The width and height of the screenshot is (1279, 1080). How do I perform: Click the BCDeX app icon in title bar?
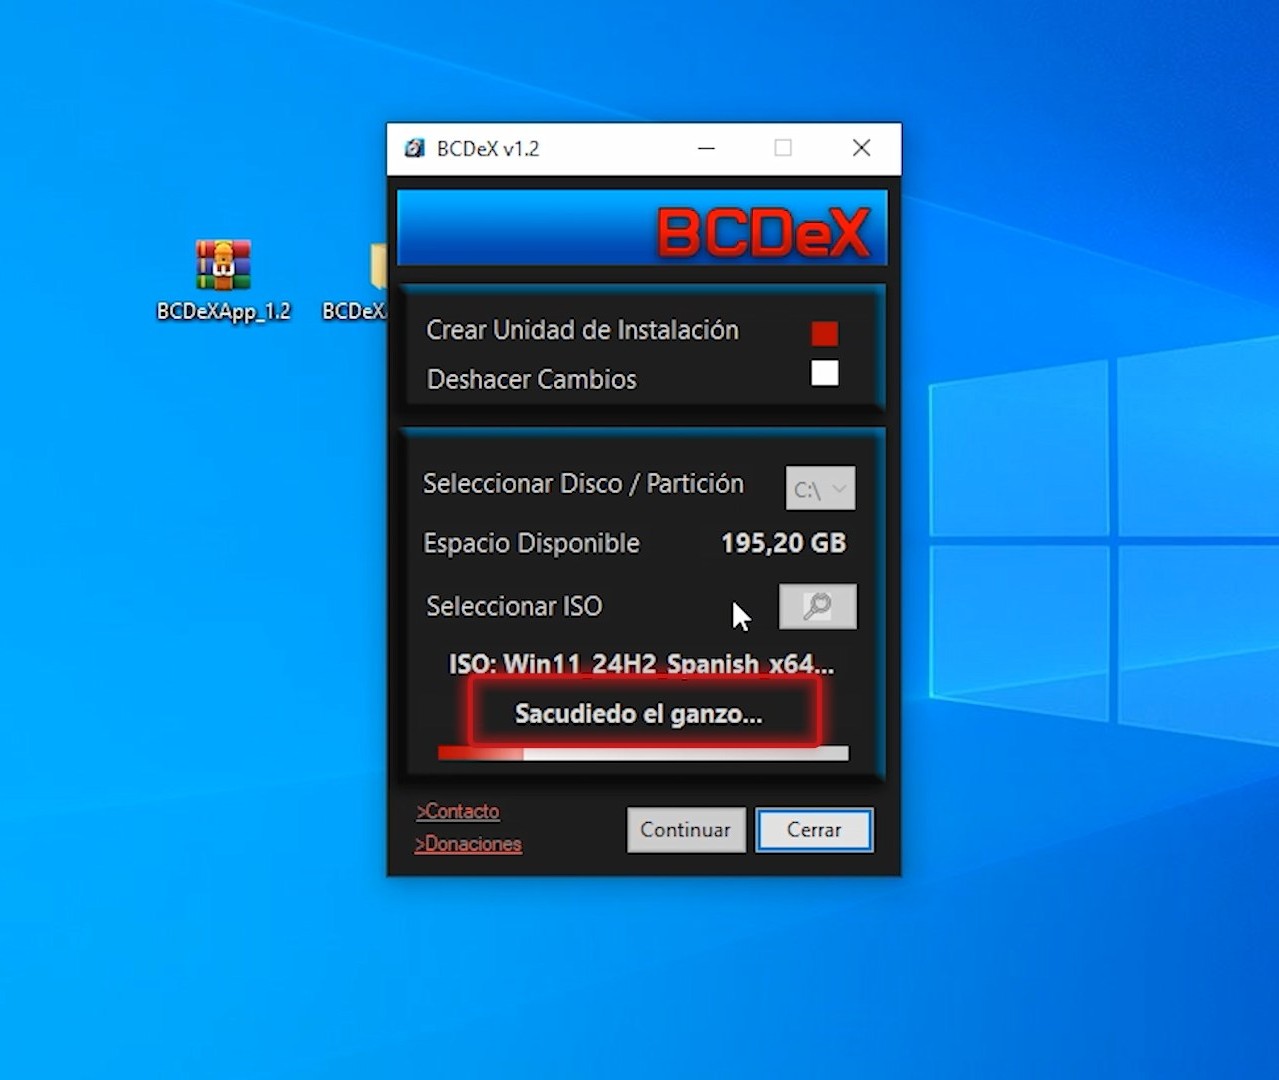point(414,149)
